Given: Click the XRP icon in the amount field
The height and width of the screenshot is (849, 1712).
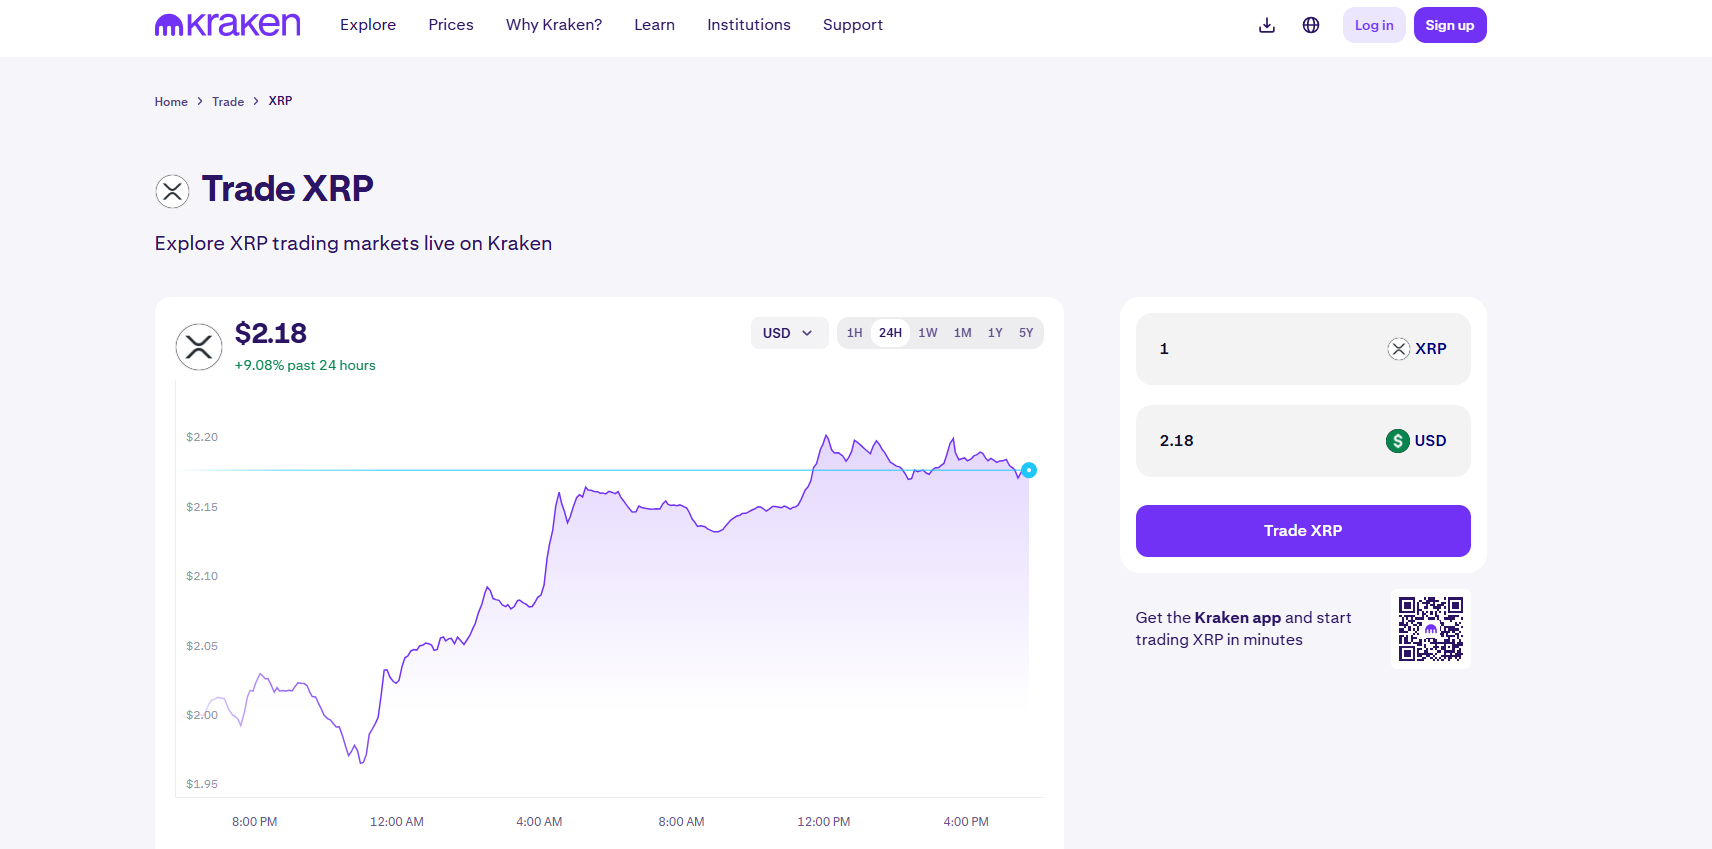Looking at the screenshot, I should pos(1399,349).
